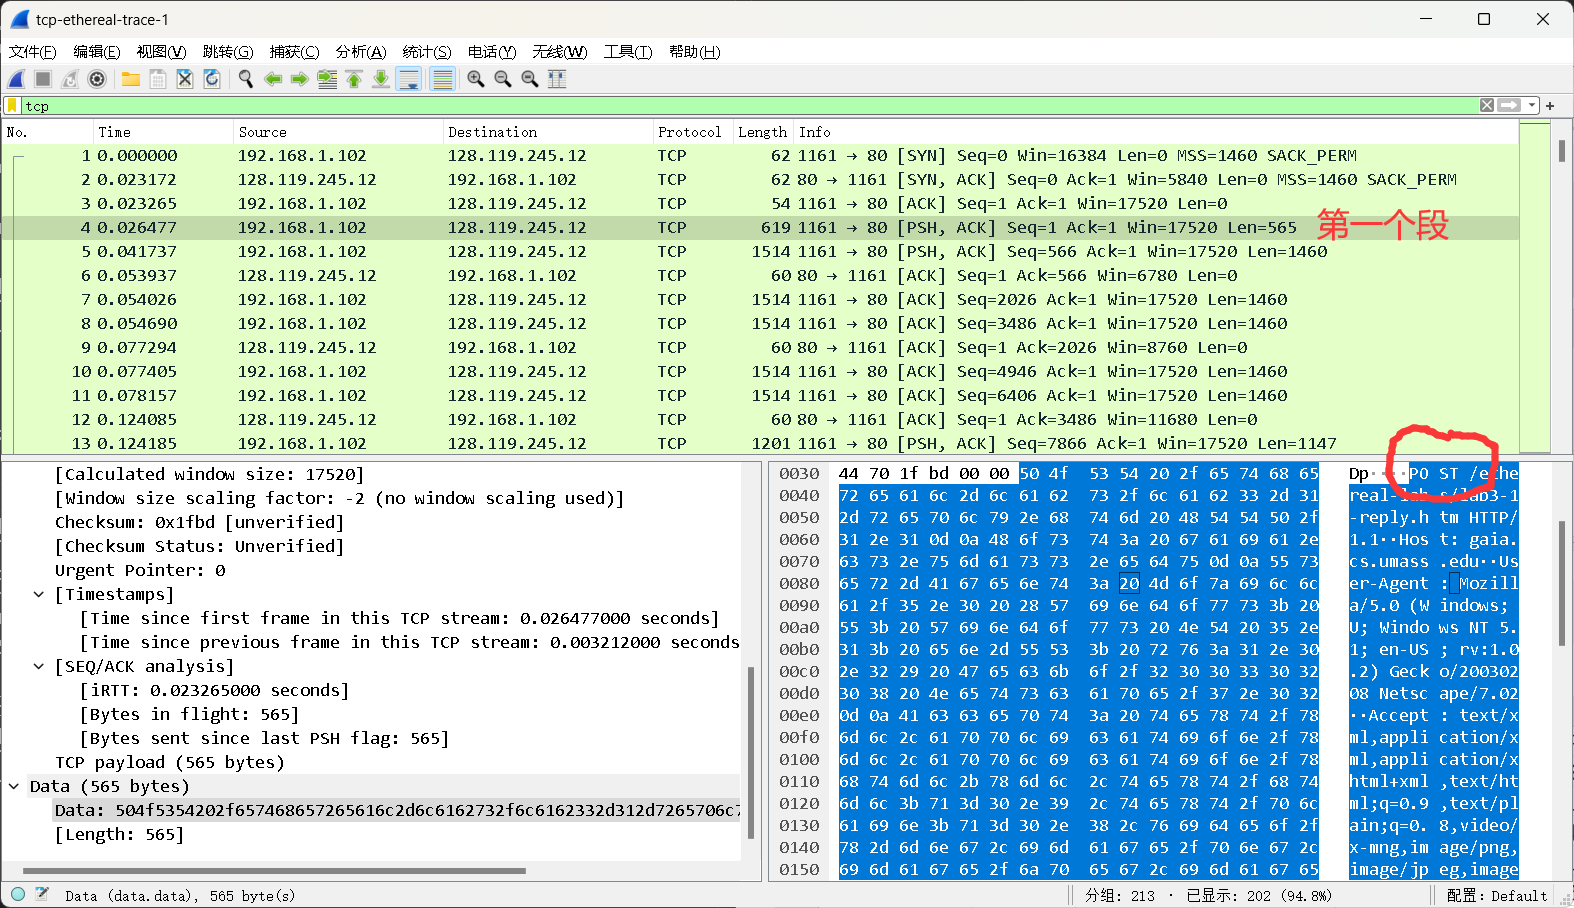Sort packets by the Destination column header
The image size is (1574, 908).
coord(547,132)
